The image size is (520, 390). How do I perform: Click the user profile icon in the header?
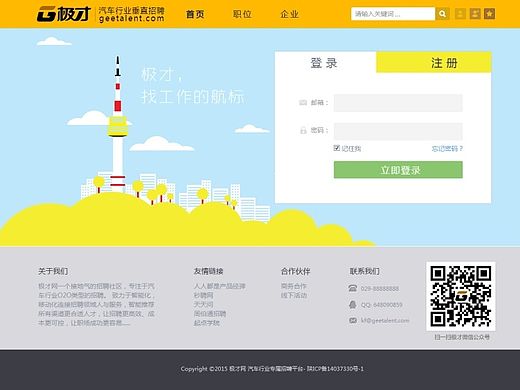(475, 14)
